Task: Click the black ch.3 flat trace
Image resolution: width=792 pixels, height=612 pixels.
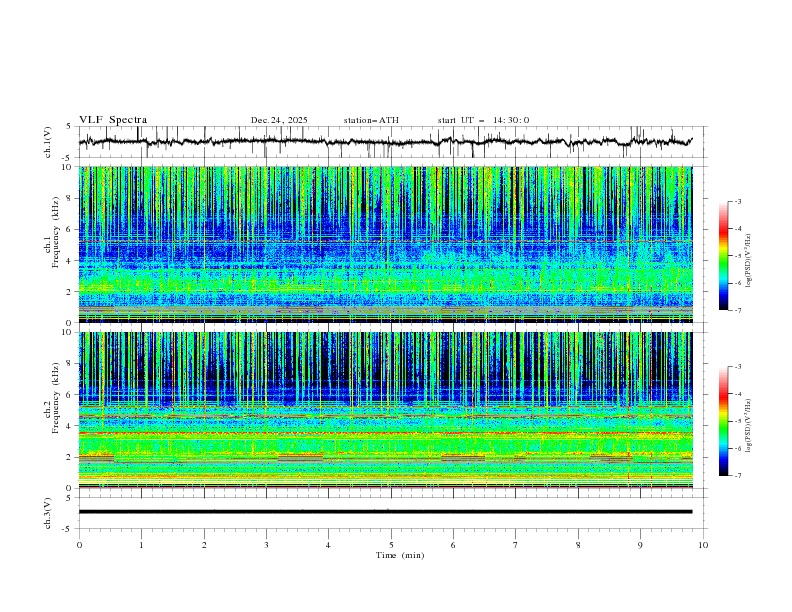Action: tap(385, 512)
